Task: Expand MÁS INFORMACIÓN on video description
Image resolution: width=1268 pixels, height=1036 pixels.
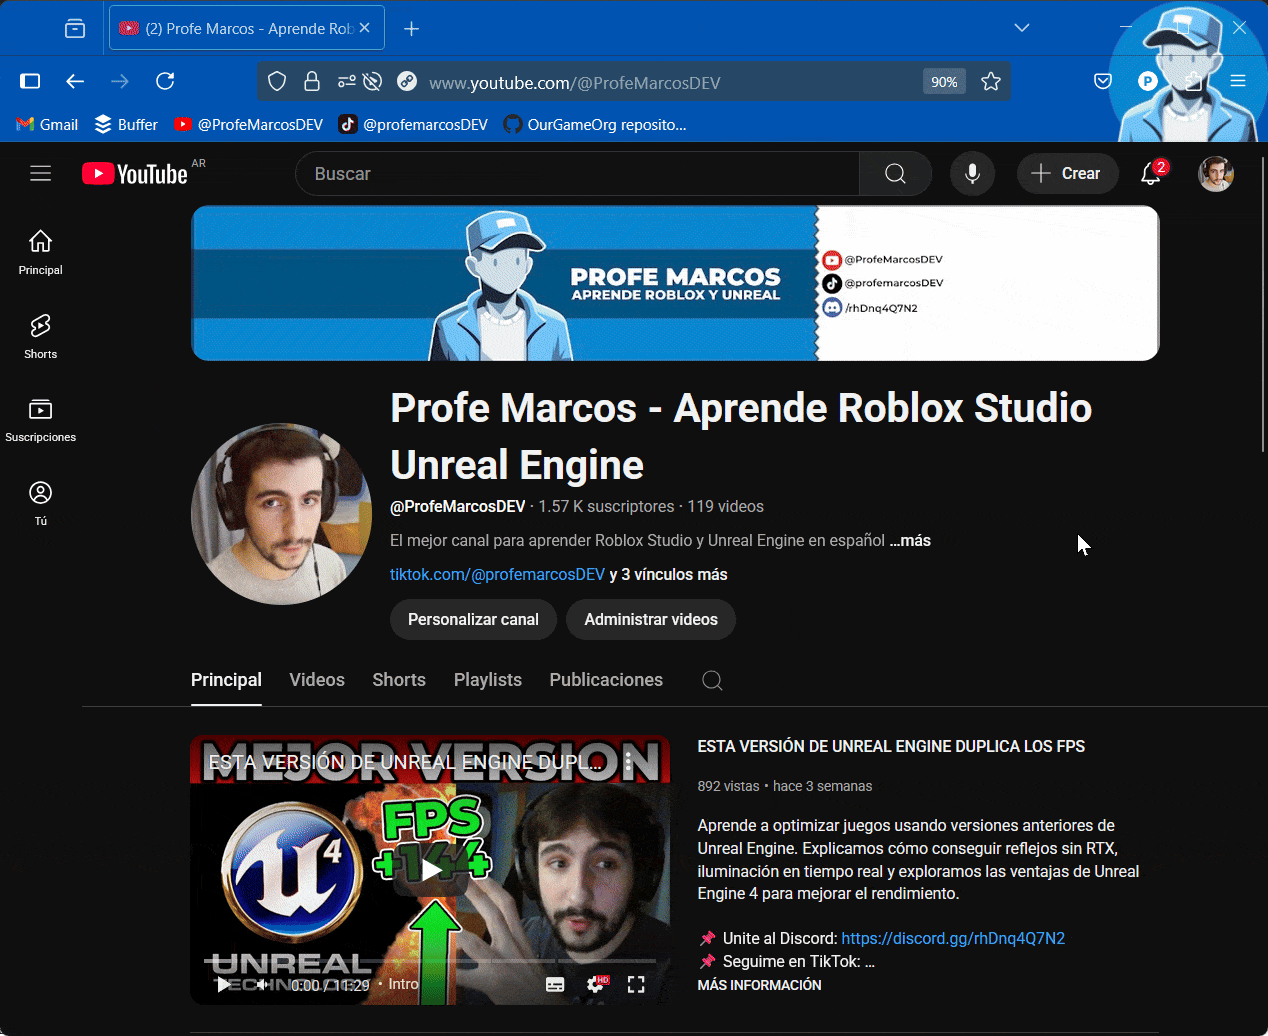Action: tap(759, 985)
